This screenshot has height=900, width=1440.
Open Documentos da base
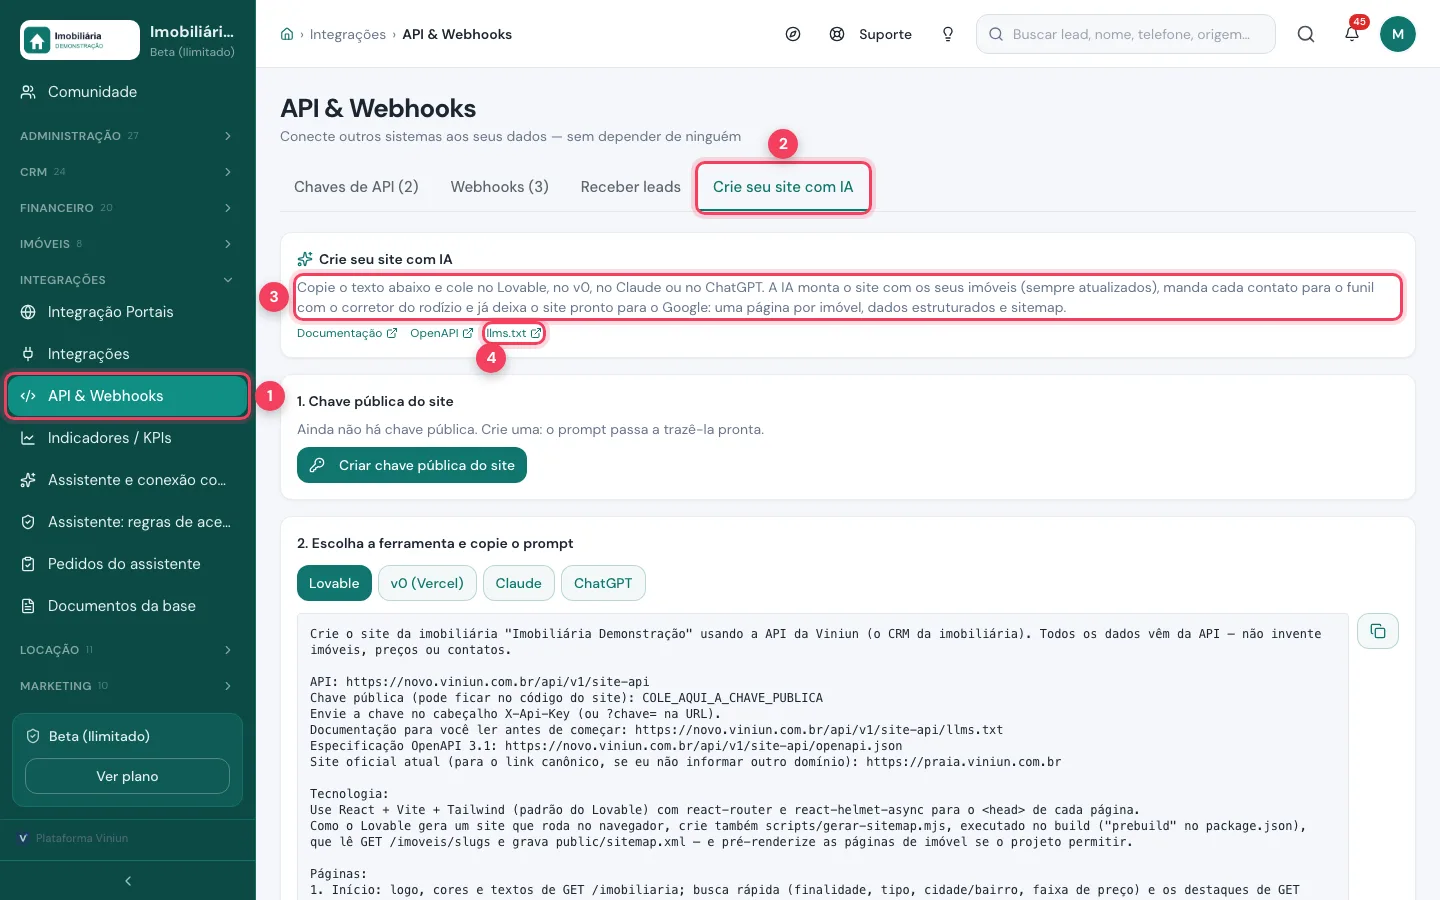coord(128,606)
